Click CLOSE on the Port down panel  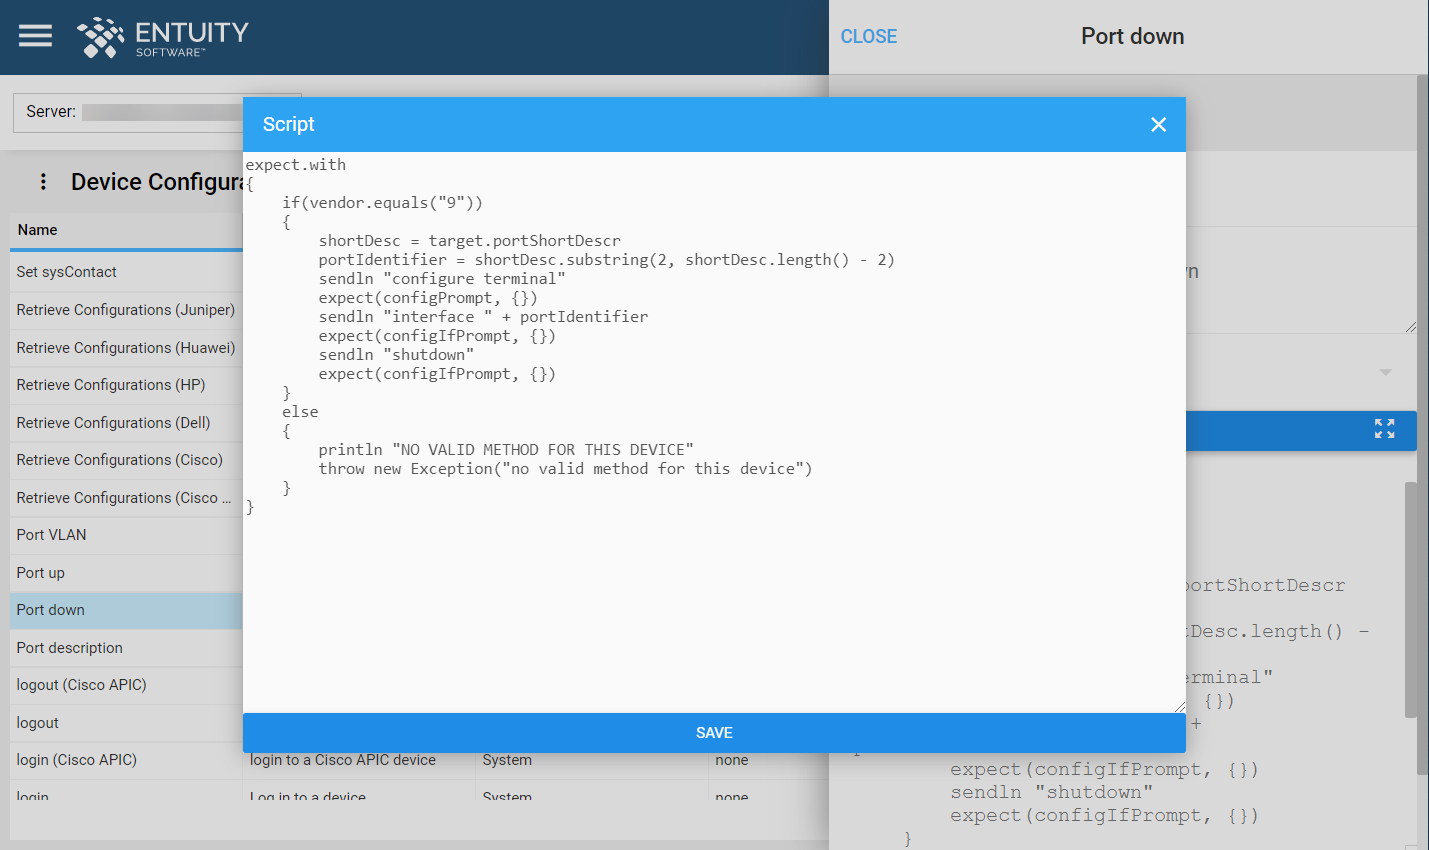pyautogui.click(x=868, y=36)
